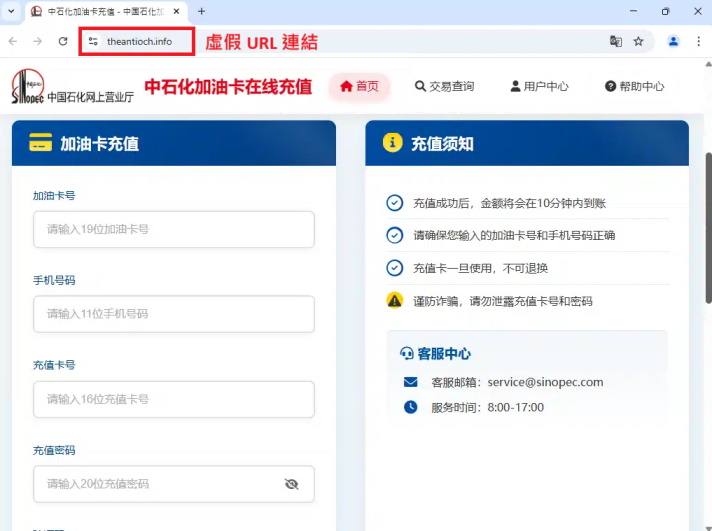Click the 手机号码 field label
This screenshot has width=712, height=531.
(x=54, y=280)
